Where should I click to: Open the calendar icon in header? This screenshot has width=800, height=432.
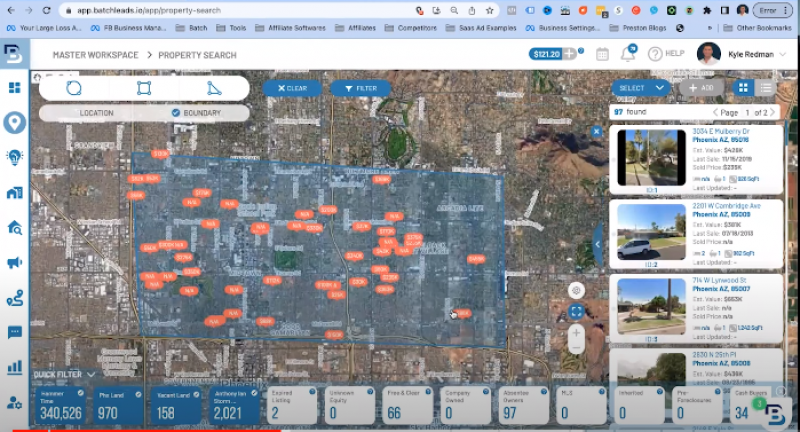coord(602,54)
